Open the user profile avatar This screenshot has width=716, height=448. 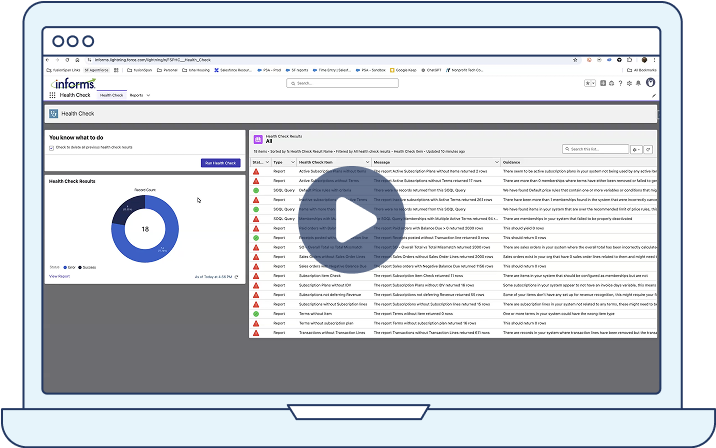(651, 83)
